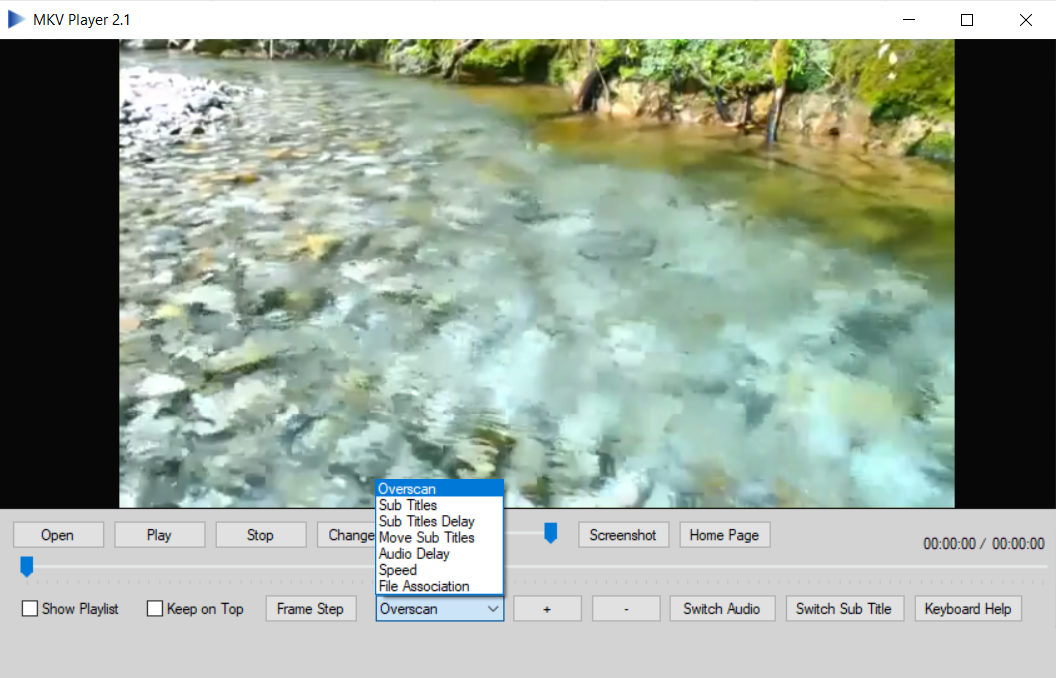Select Sub Titles Delay from the list

click(x=427, y=521)
